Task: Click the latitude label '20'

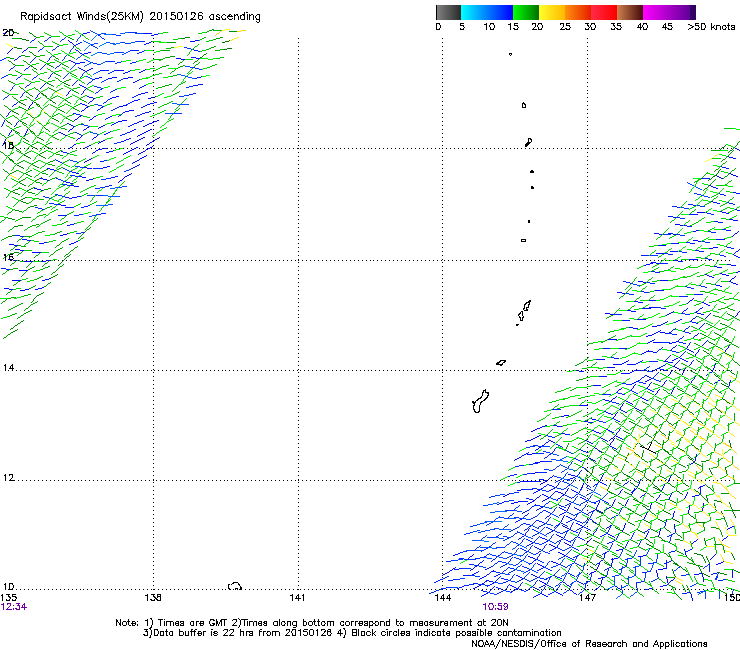Action: [8, 33]
